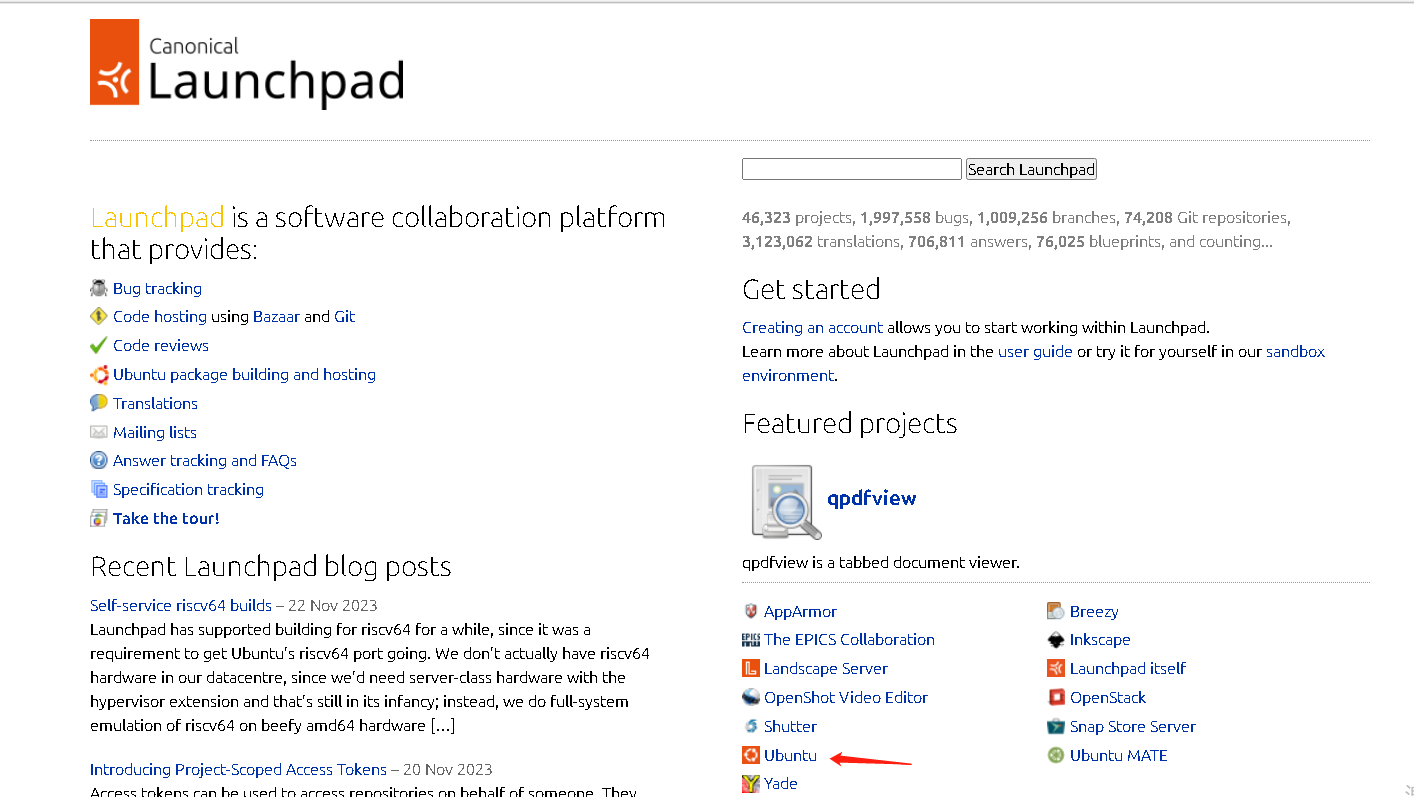Viewport: 1414px width, 797px height.
Task: Click the Bug tracking bug icon
Action: coord(98,288)
